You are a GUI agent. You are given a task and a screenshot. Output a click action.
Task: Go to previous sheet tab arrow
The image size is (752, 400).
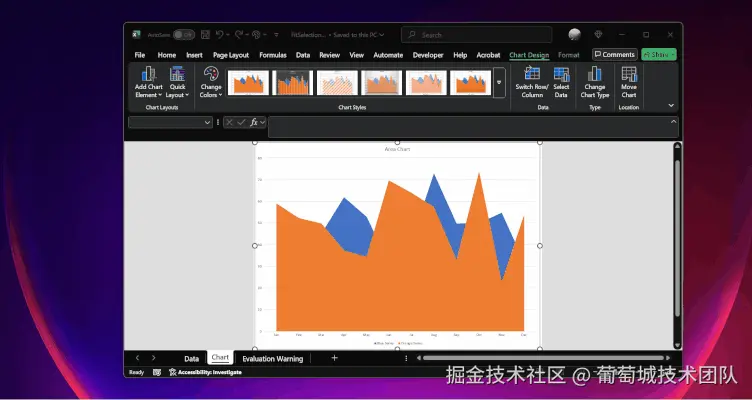coord(138,358)
